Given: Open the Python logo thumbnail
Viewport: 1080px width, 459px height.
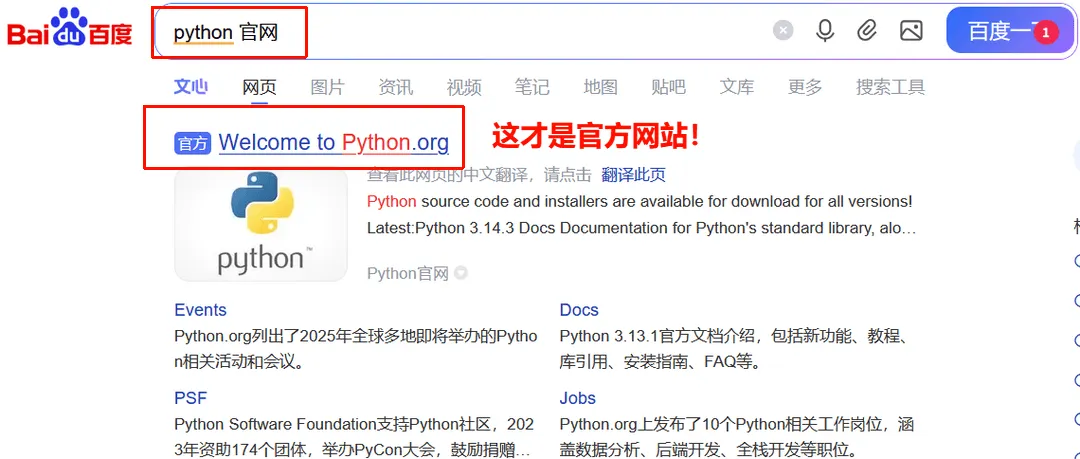Looking at the screenshot, I should tap(260, 224).
